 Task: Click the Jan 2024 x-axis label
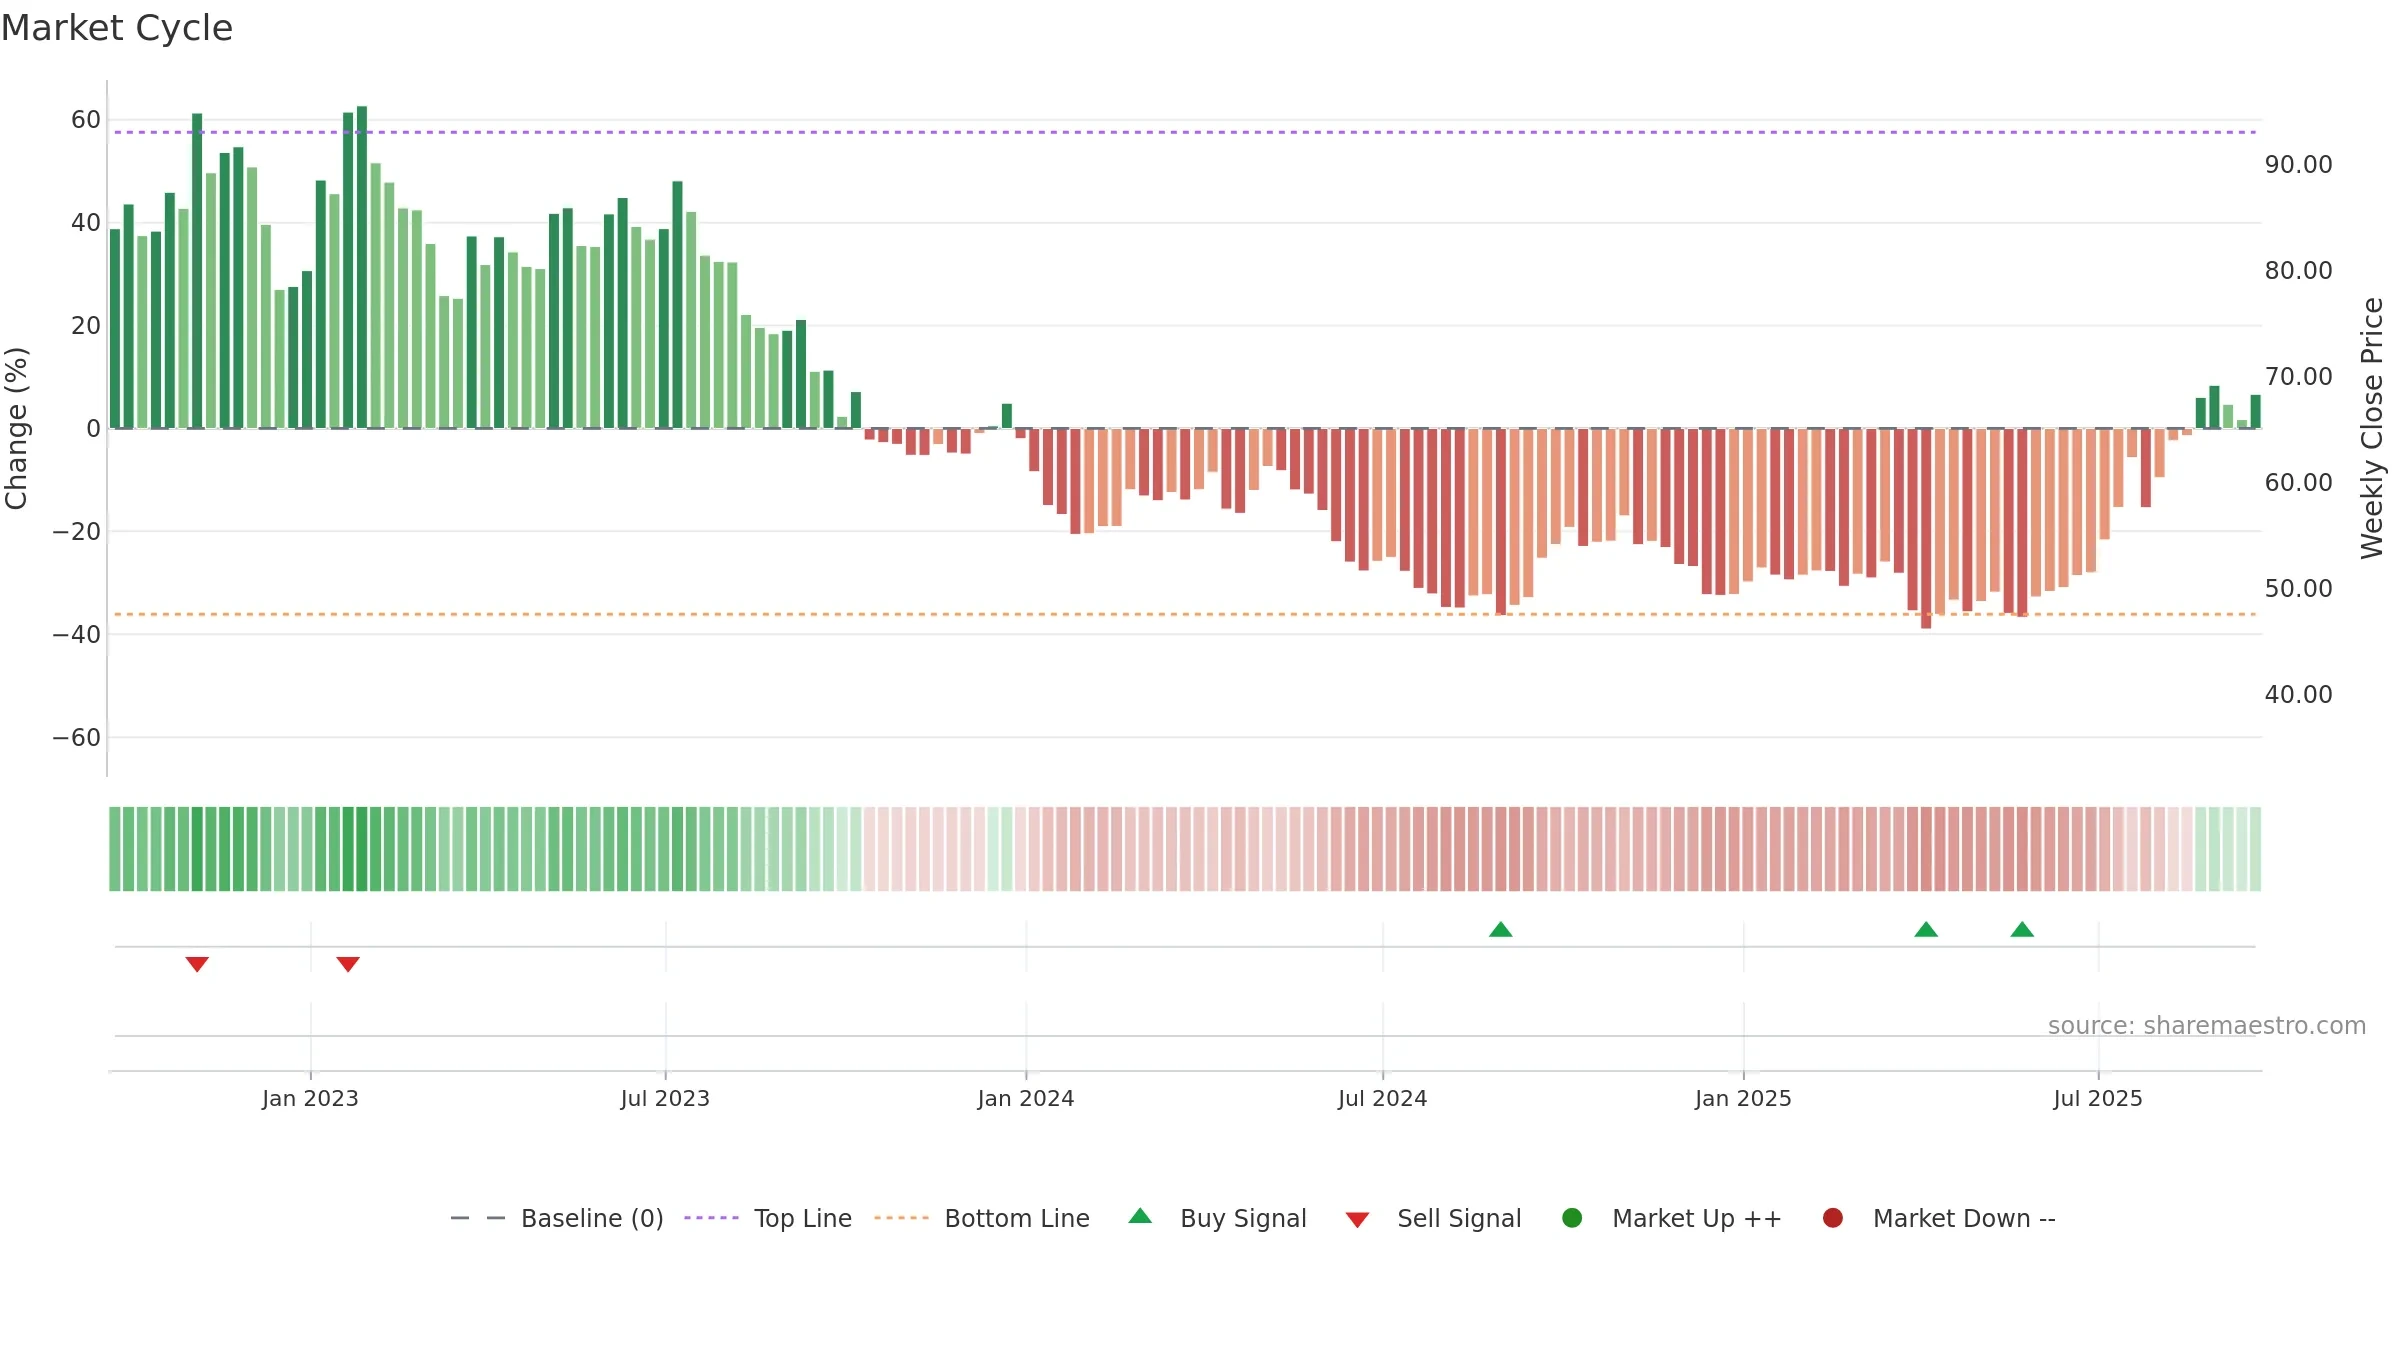(x=1026, y=1098)
